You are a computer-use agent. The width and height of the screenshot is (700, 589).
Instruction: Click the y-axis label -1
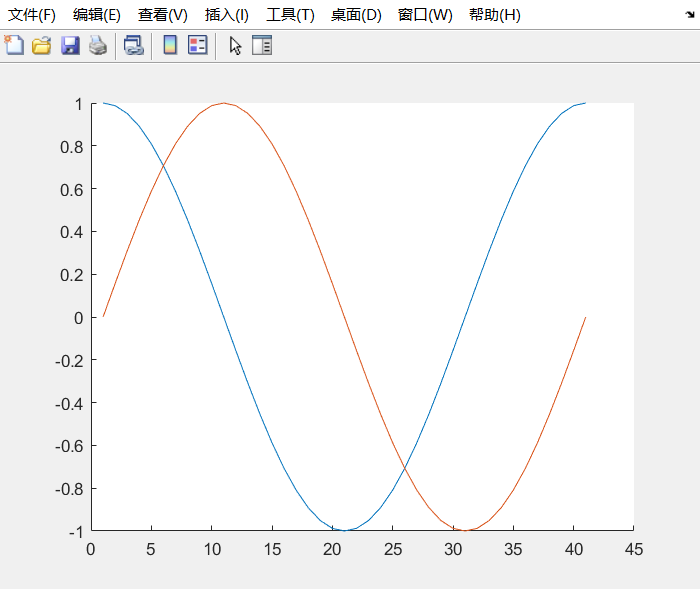(76, 532)
